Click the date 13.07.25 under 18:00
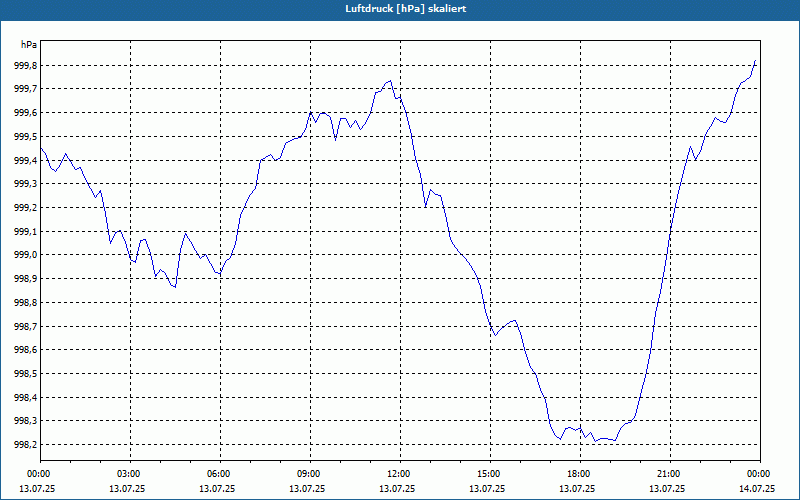 coord(577,489)
